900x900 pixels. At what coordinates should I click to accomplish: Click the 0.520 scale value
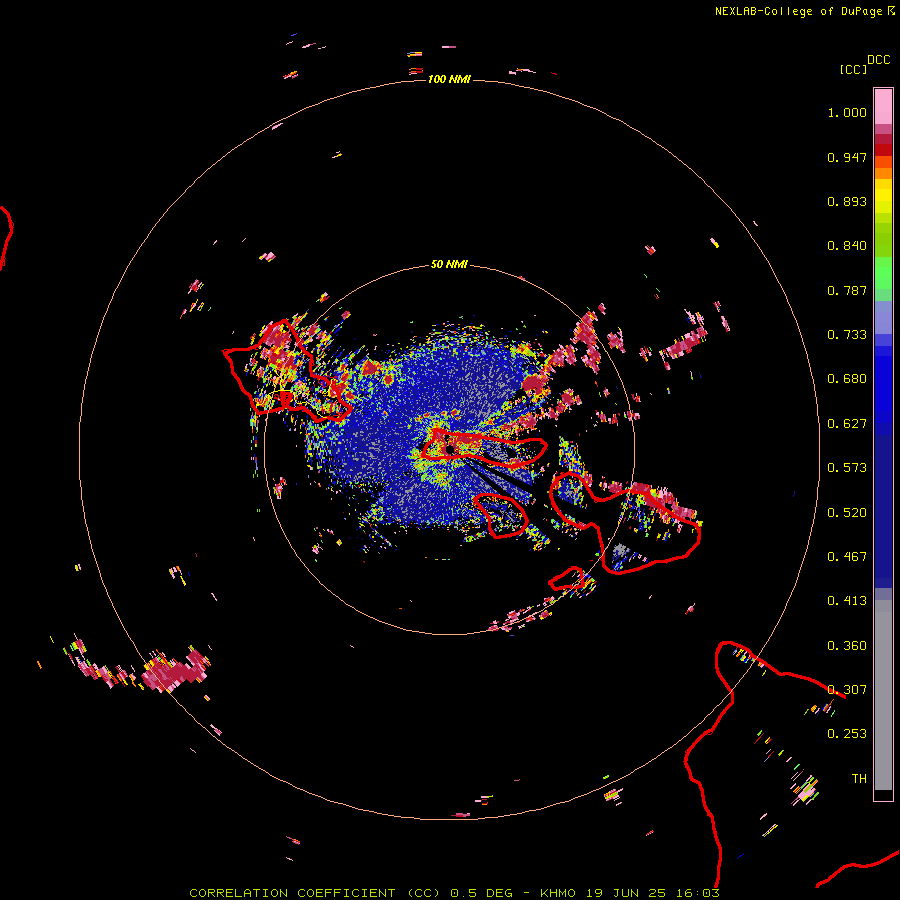pyautogui.click(x=847, y=513)
